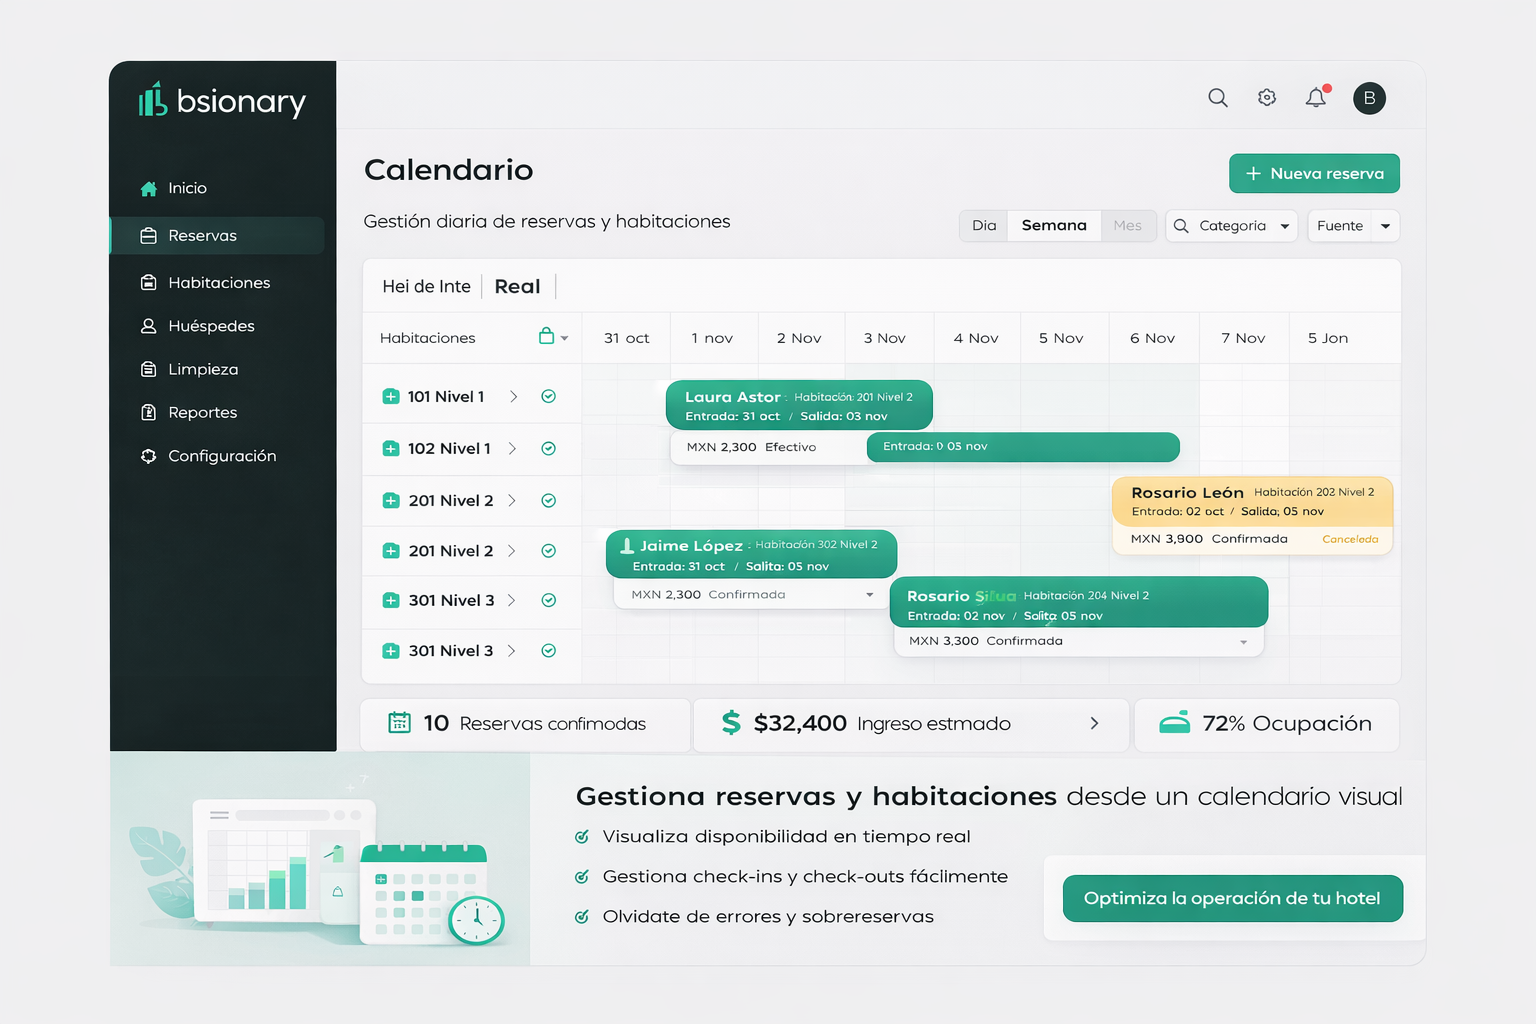Click Optimiza la operación de tu hotel

coord(1232,898)
